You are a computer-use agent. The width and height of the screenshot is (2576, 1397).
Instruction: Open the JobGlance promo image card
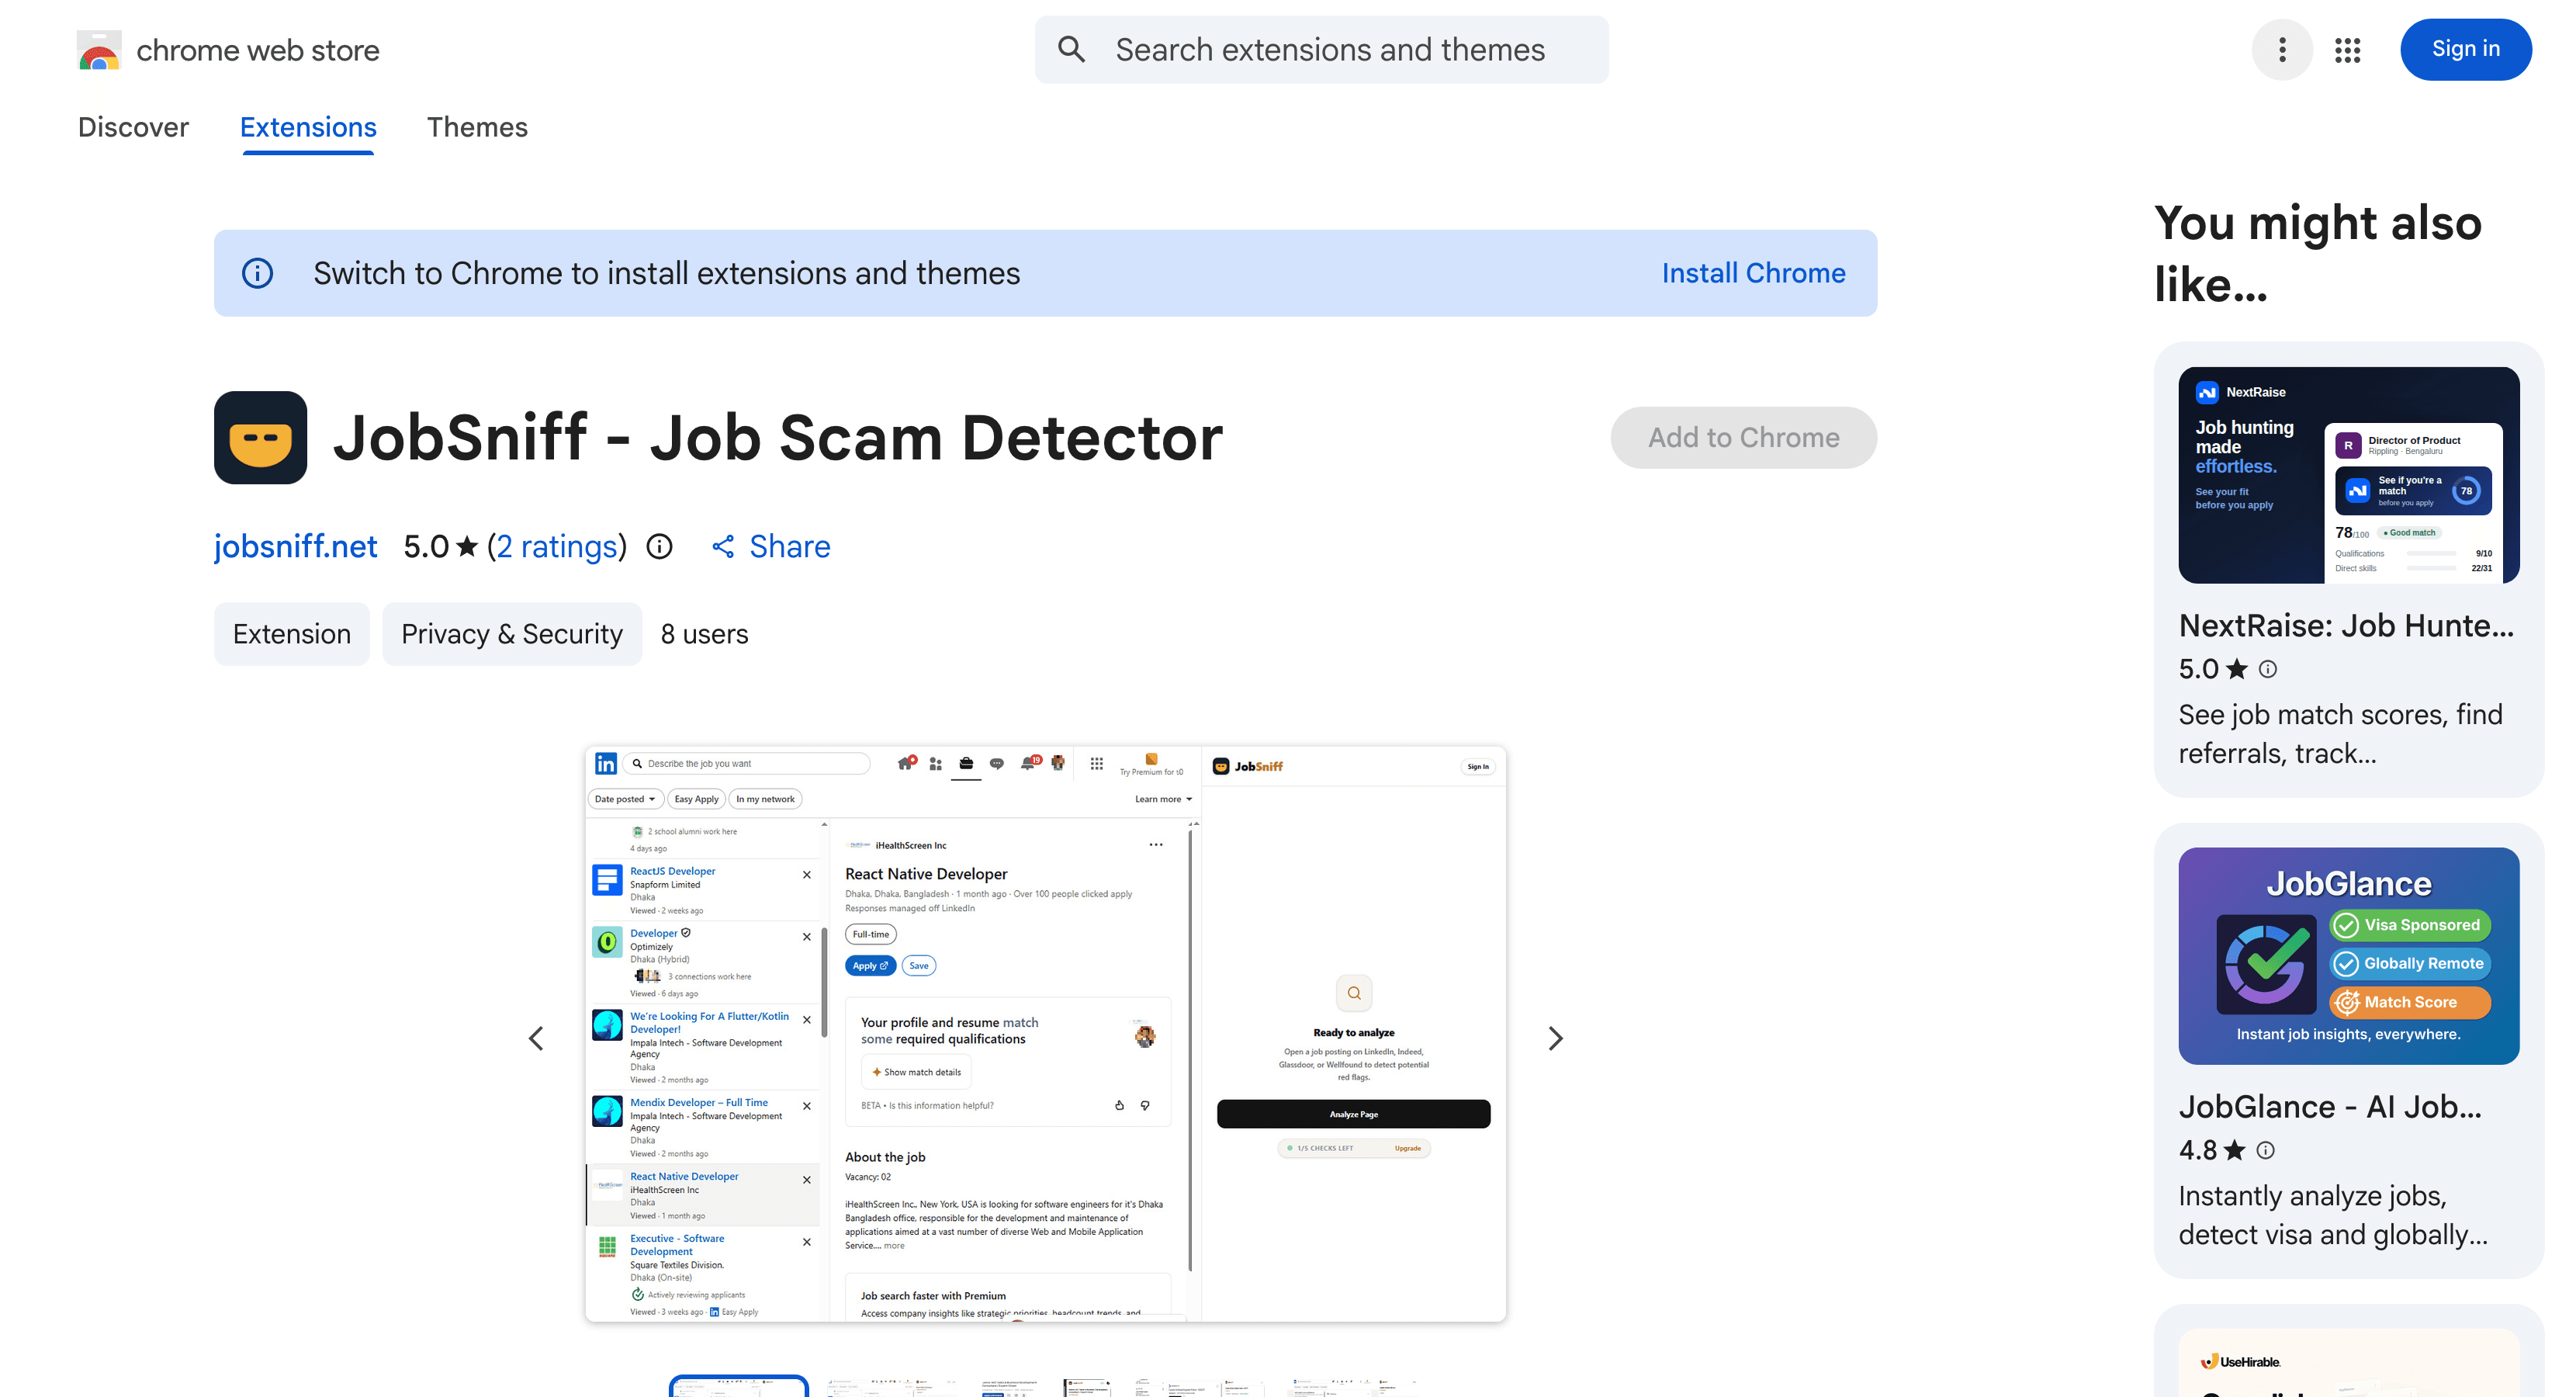coord(2348,956)
